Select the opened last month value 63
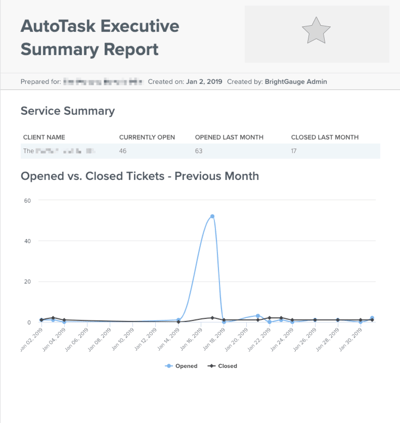This screenshot has height=423, width=400. click(x=199, y=151)
